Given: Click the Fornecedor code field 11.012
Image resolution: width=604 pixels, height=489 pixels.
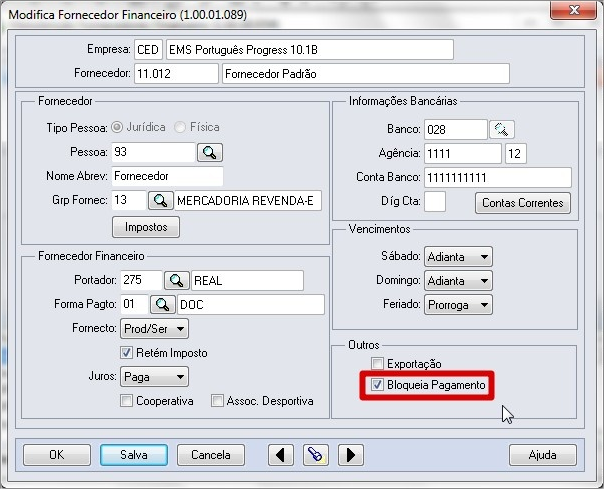Looking at the screenshot, I should pos(176,73).
